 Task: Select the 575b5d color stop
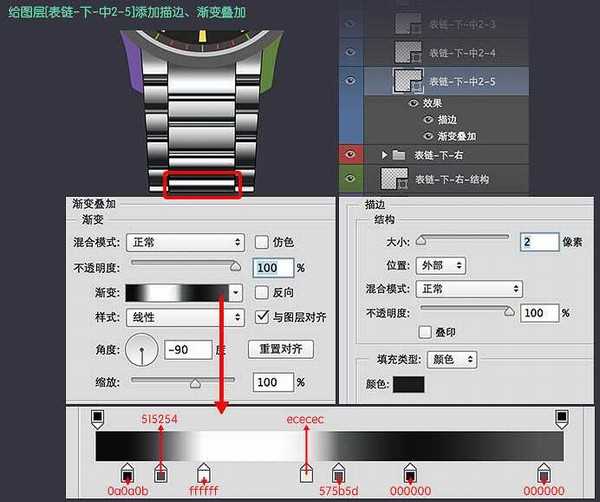[338, 473]
